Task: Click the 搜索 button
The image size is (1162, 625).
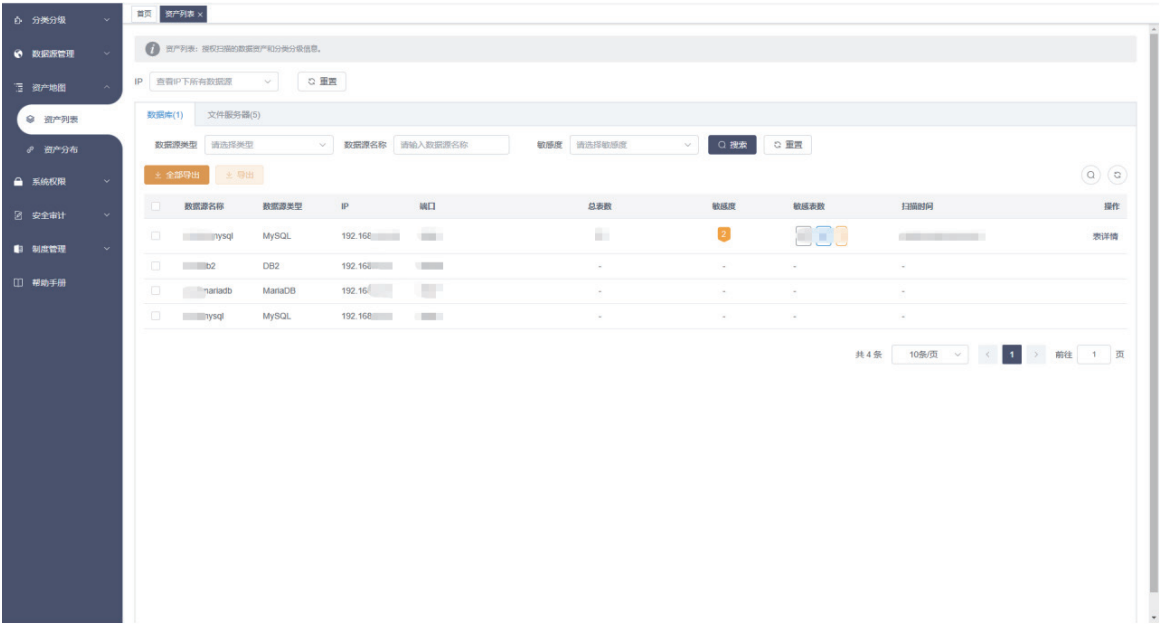Action: [x=732, y=145]
